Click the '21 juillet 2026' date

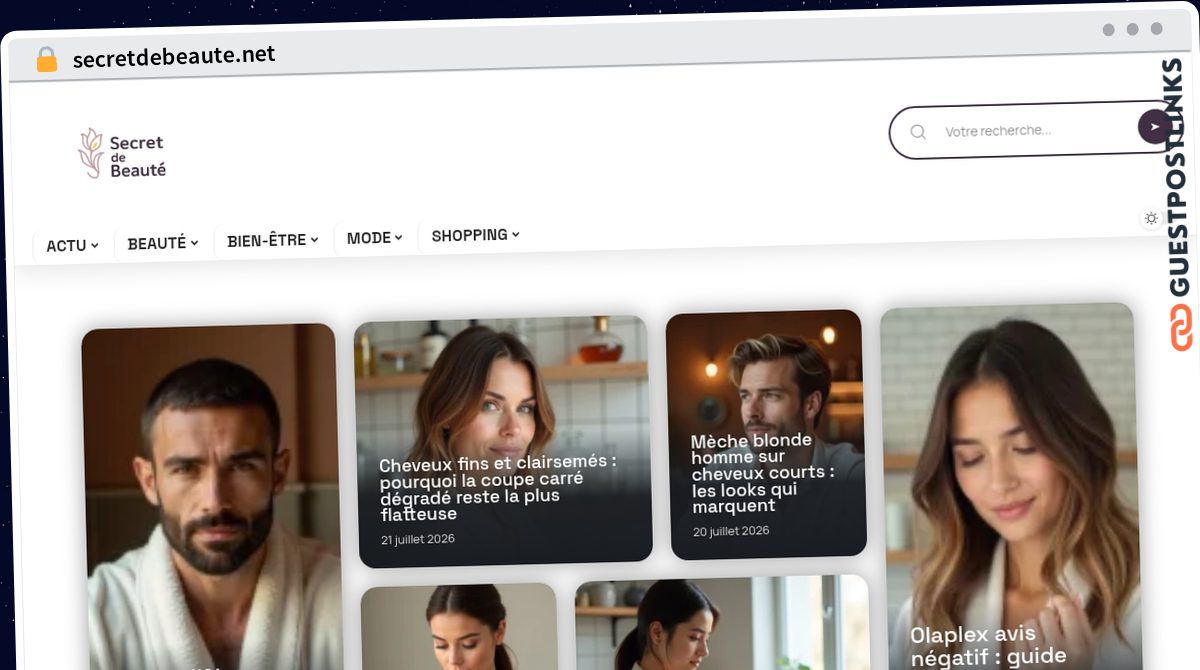click(418, 539)
